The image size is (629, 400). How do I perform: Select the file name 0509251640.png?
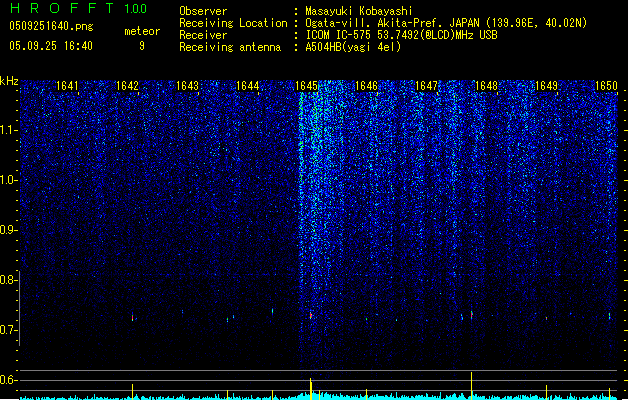[51, 26]
